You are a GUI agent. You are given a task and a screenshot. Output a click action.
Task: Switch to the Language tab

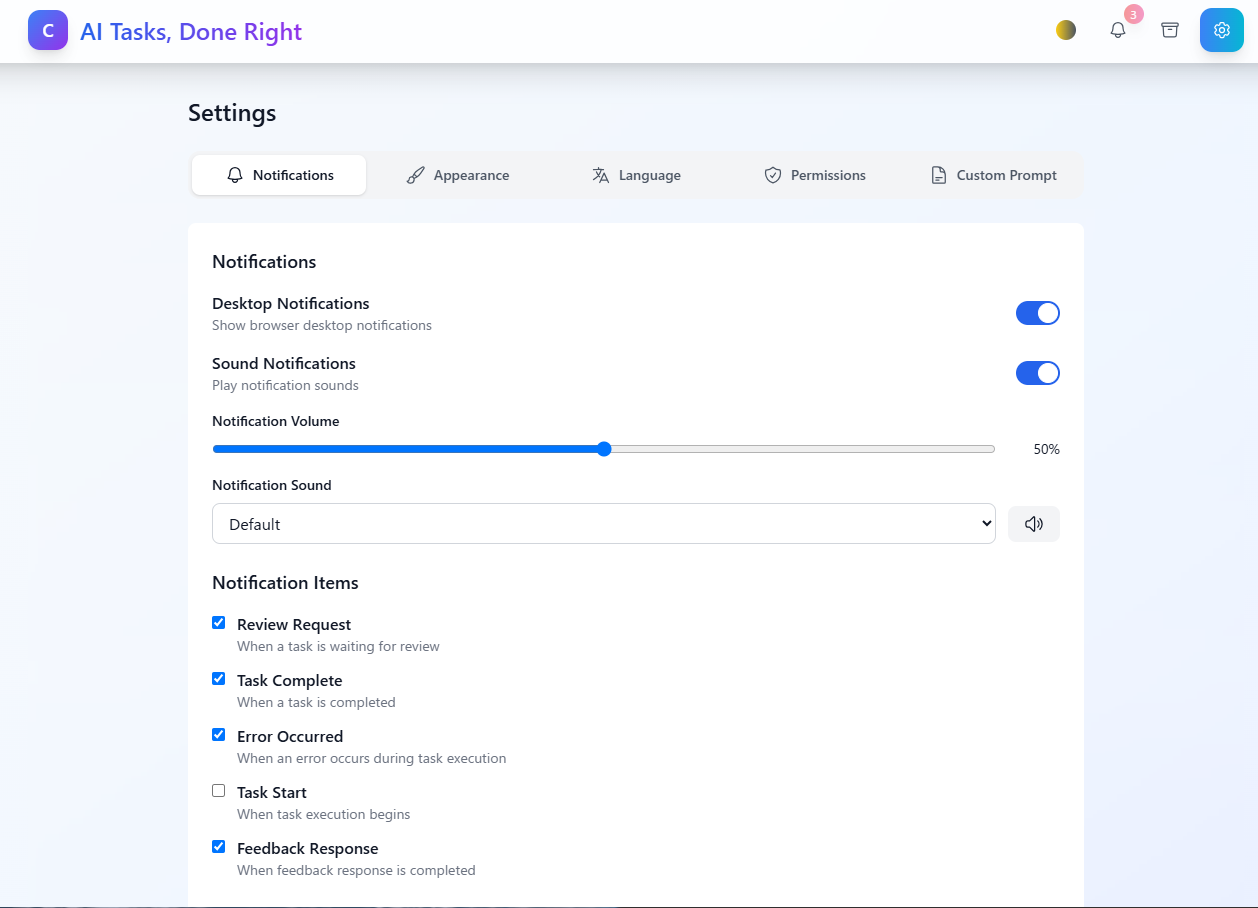tap(636, 175)
